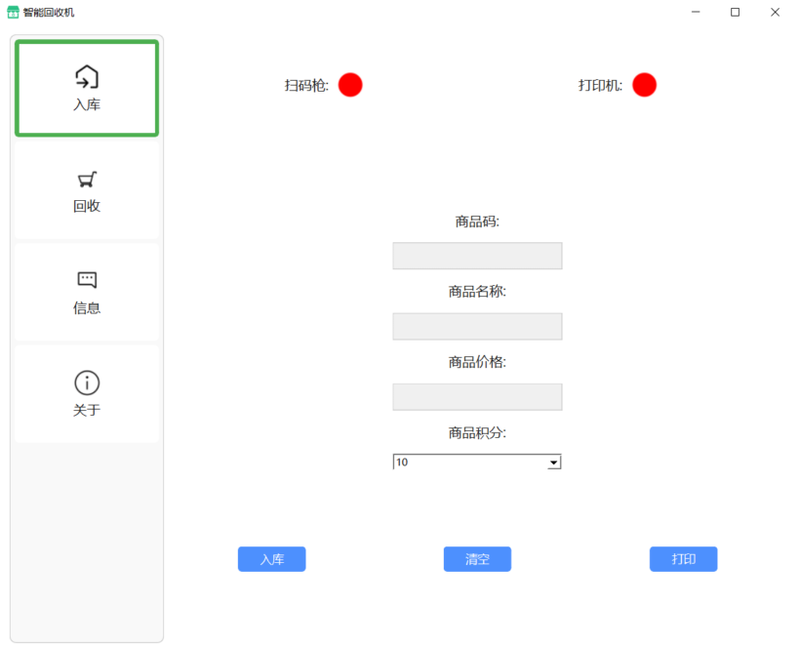Viewport: 800px width, 645px height.
Task: Expand the 商品积分 dropdown arrow
Action: tap(554, 462)
